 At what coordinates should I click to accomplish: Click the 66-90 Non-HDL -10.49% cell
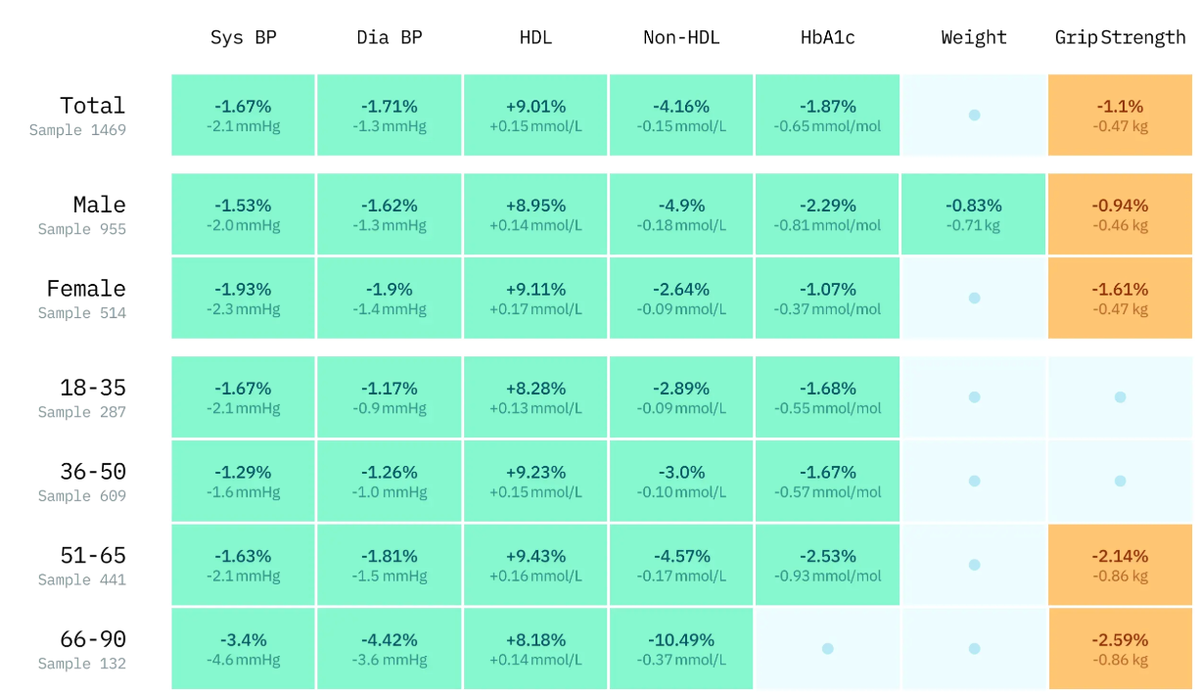coord(681,649)
